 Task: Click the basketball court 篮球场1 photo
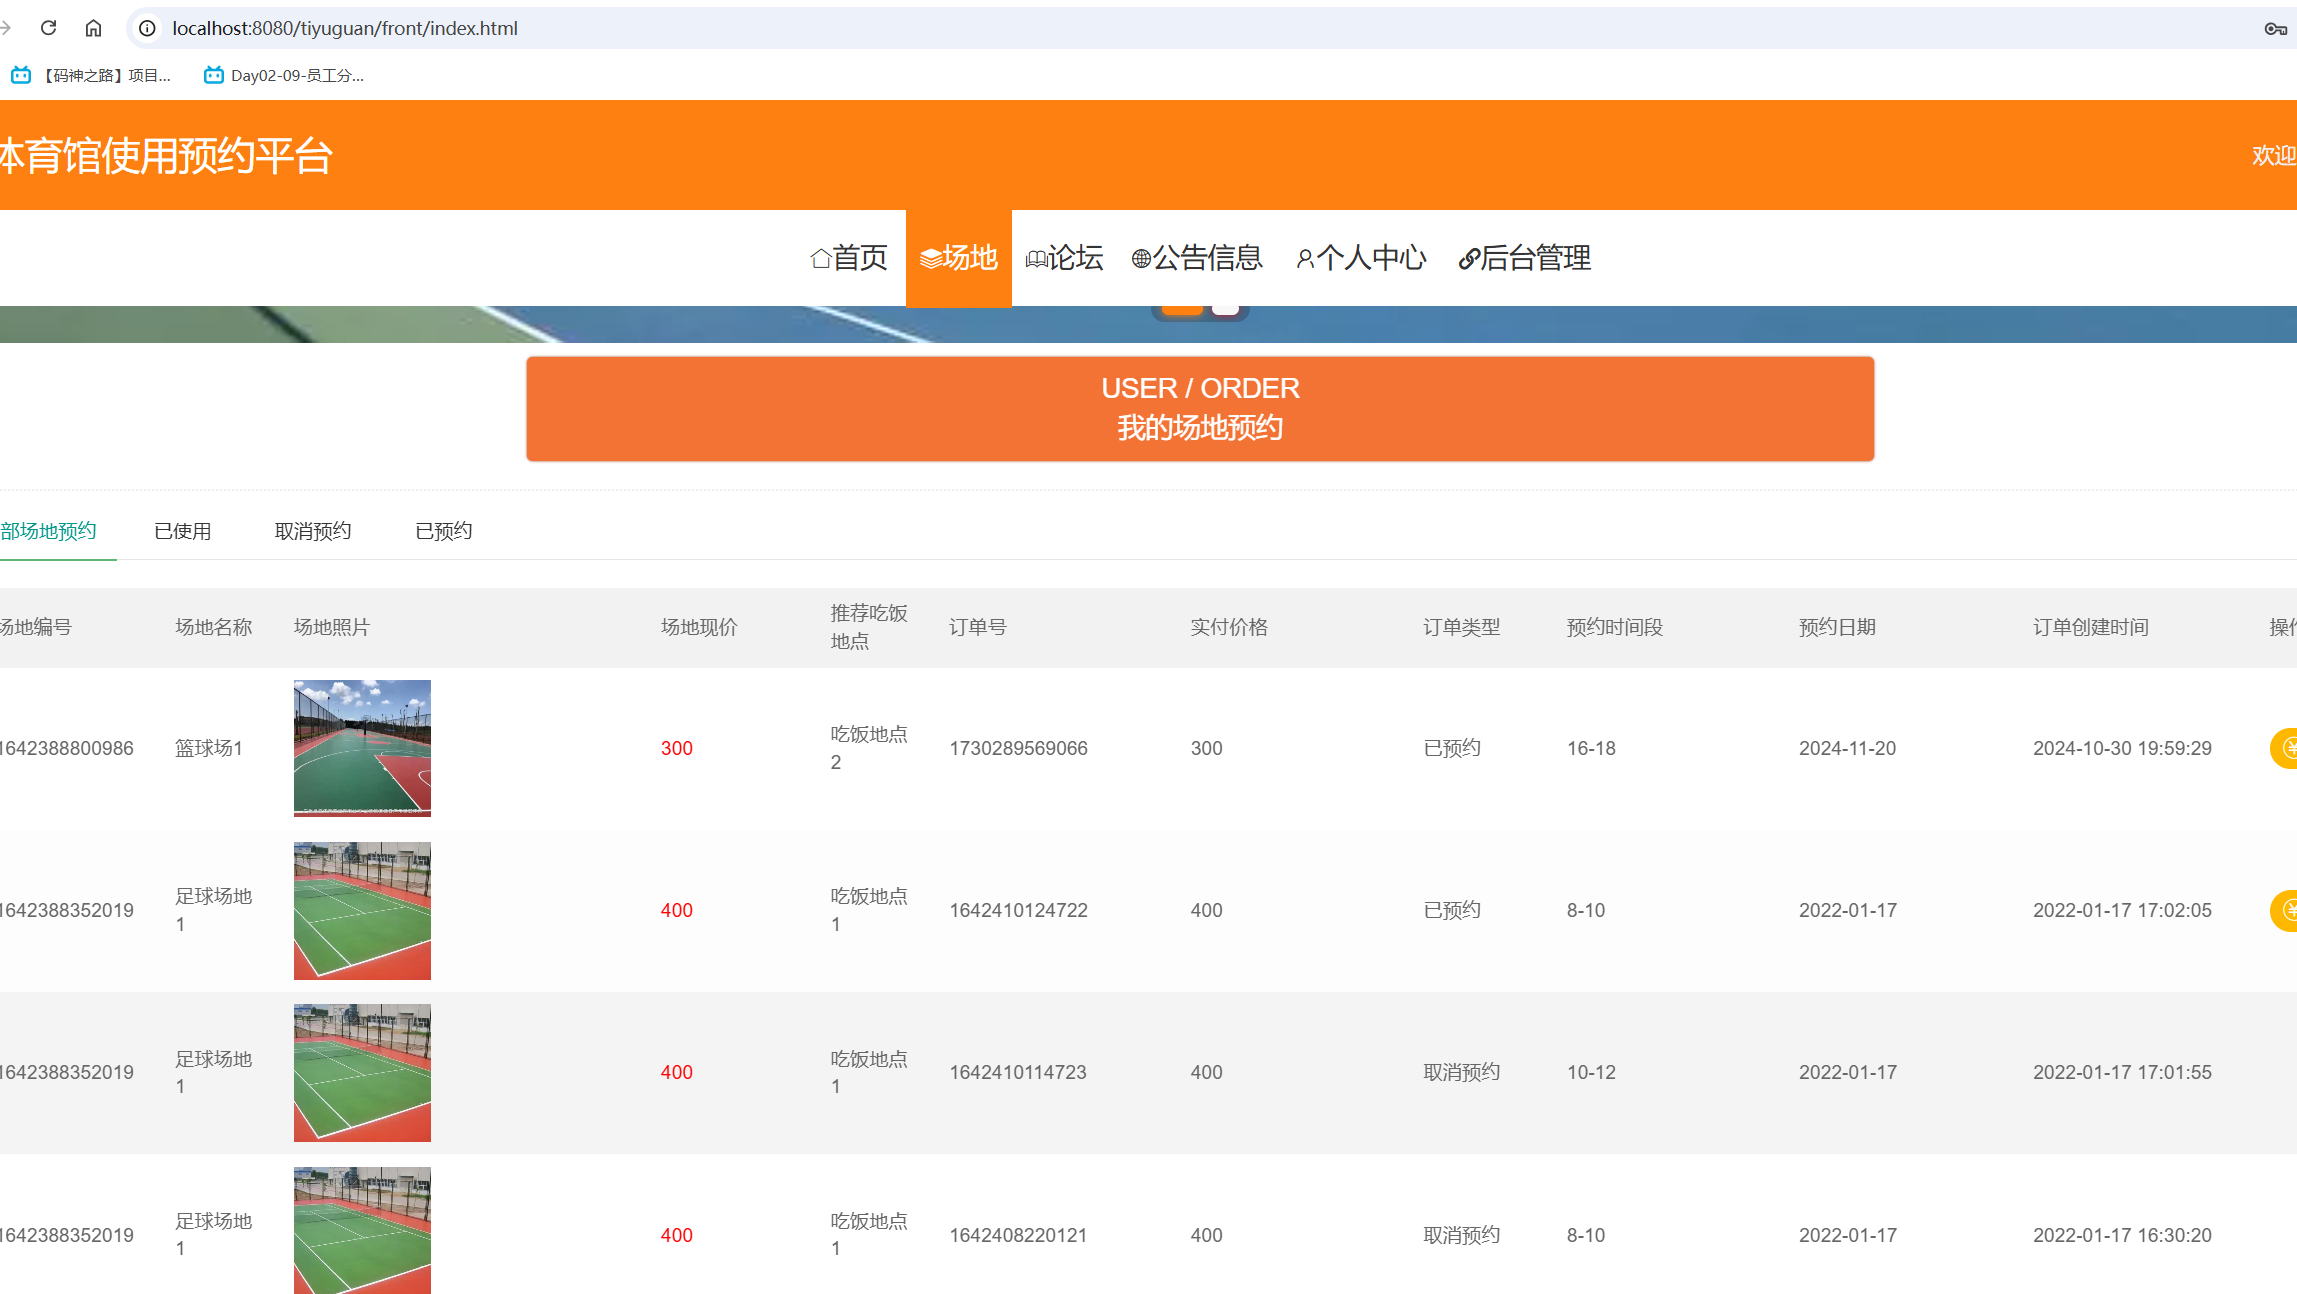tap(362, 748)
